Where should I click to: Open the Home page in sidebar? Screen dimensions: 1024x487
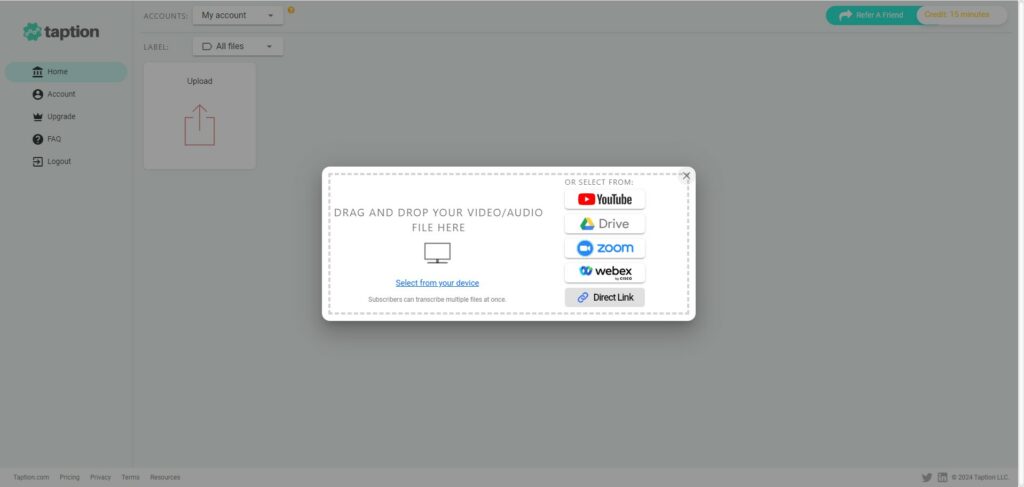(66, 72)
